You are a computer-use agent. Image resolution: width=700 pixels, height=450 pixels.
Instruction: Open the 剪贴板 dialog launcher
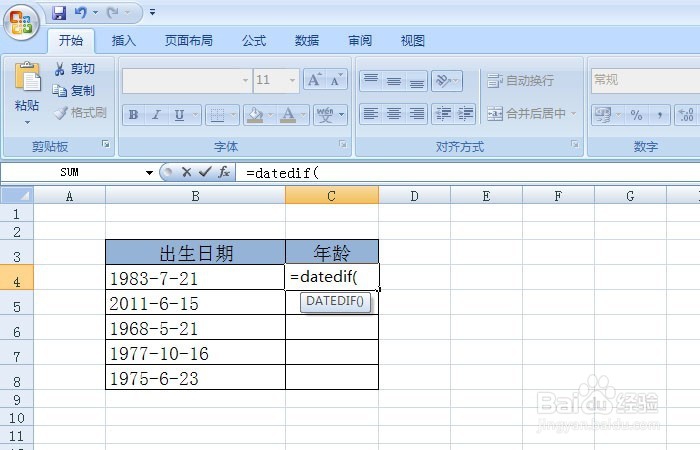105,144
